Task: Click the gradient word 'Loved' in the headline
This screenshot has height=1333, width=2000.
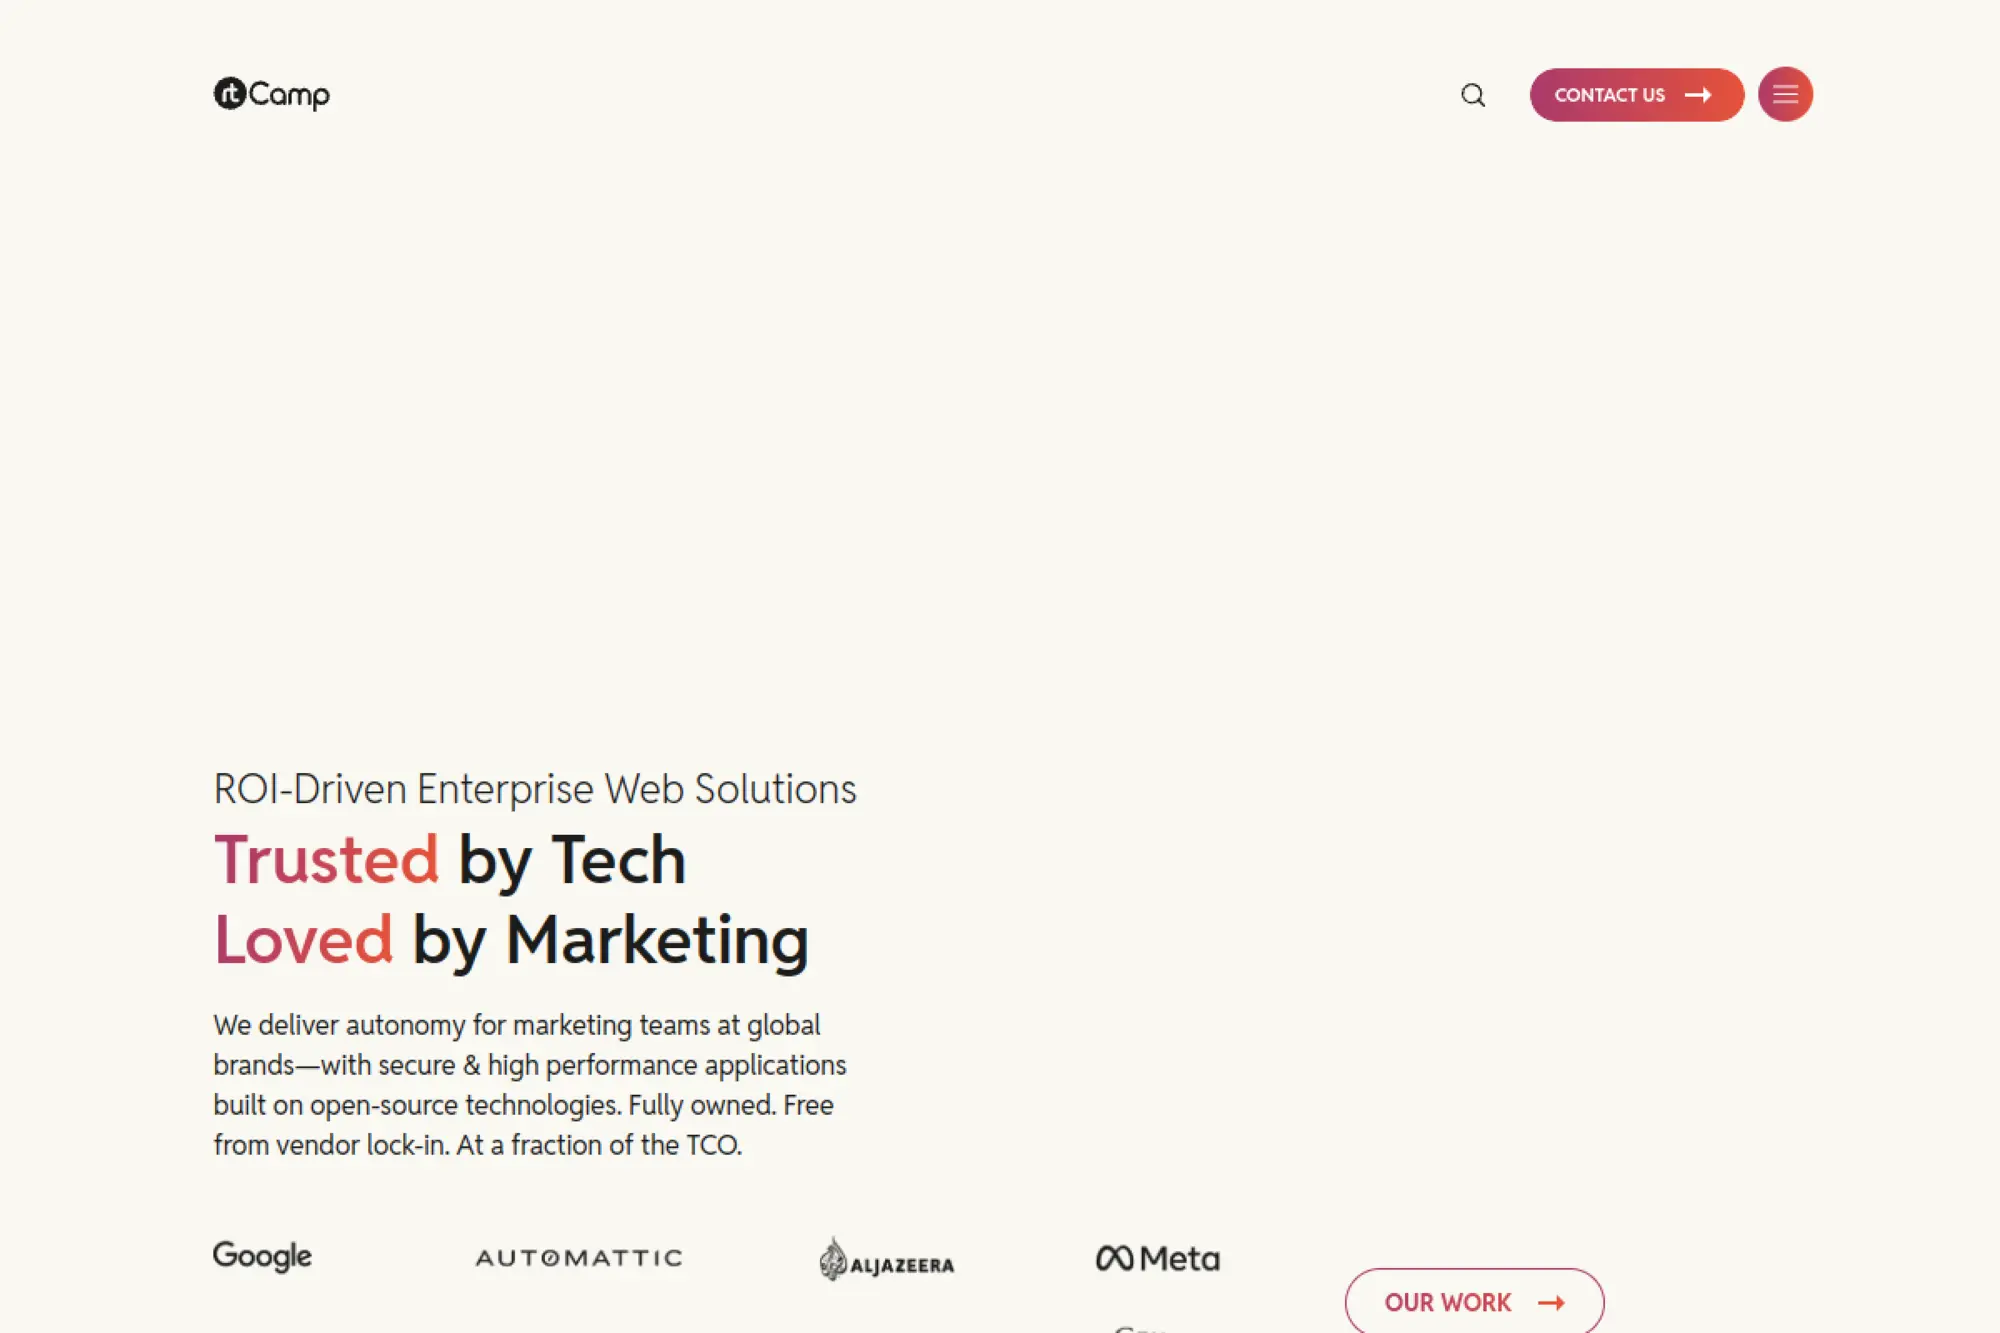Action: pyautogui.click(x=303, y=940)
